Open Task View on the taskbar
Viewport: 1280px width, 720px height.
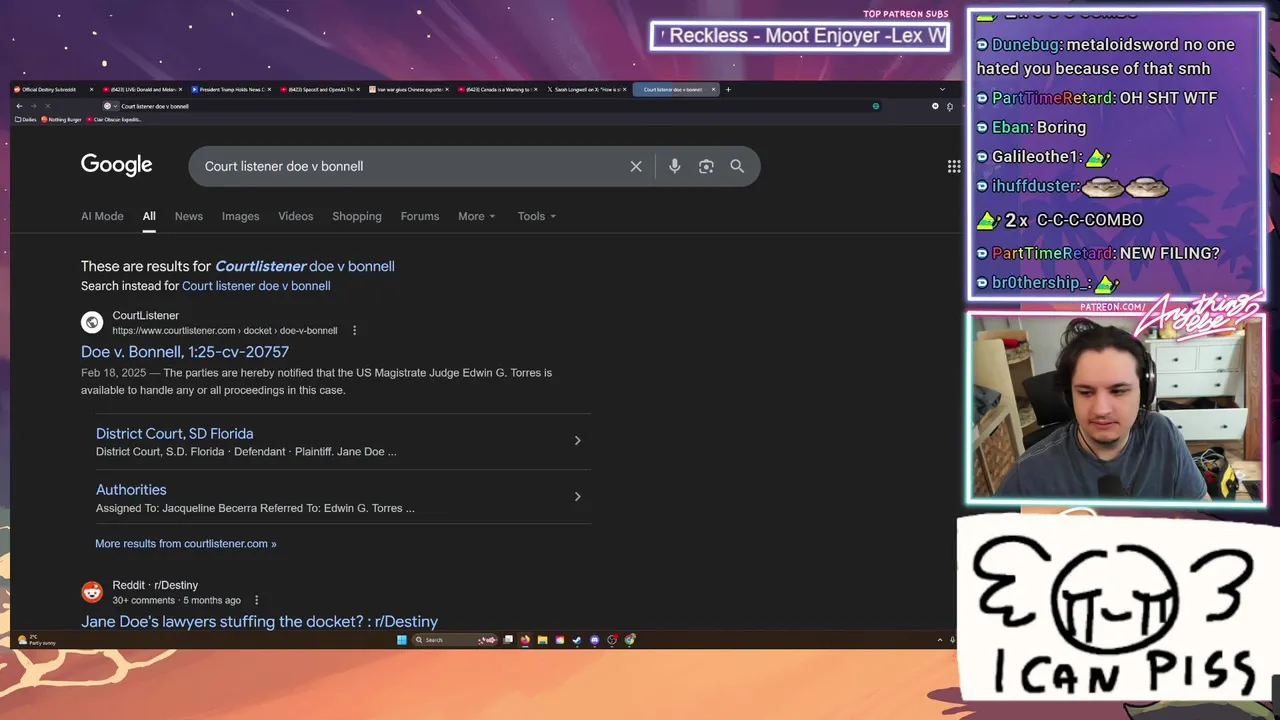[508, 640]
